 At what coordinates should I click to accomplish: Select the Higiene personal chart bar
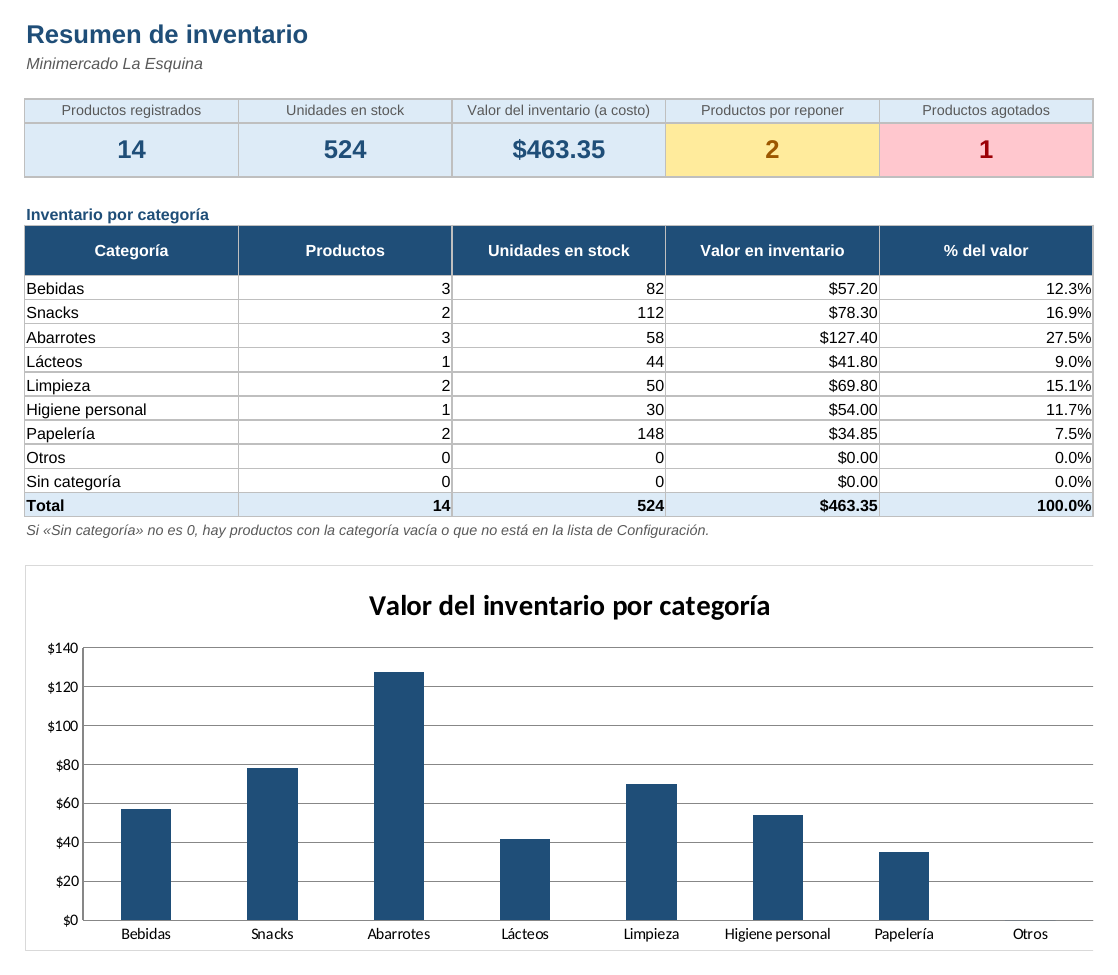(778, 867)
